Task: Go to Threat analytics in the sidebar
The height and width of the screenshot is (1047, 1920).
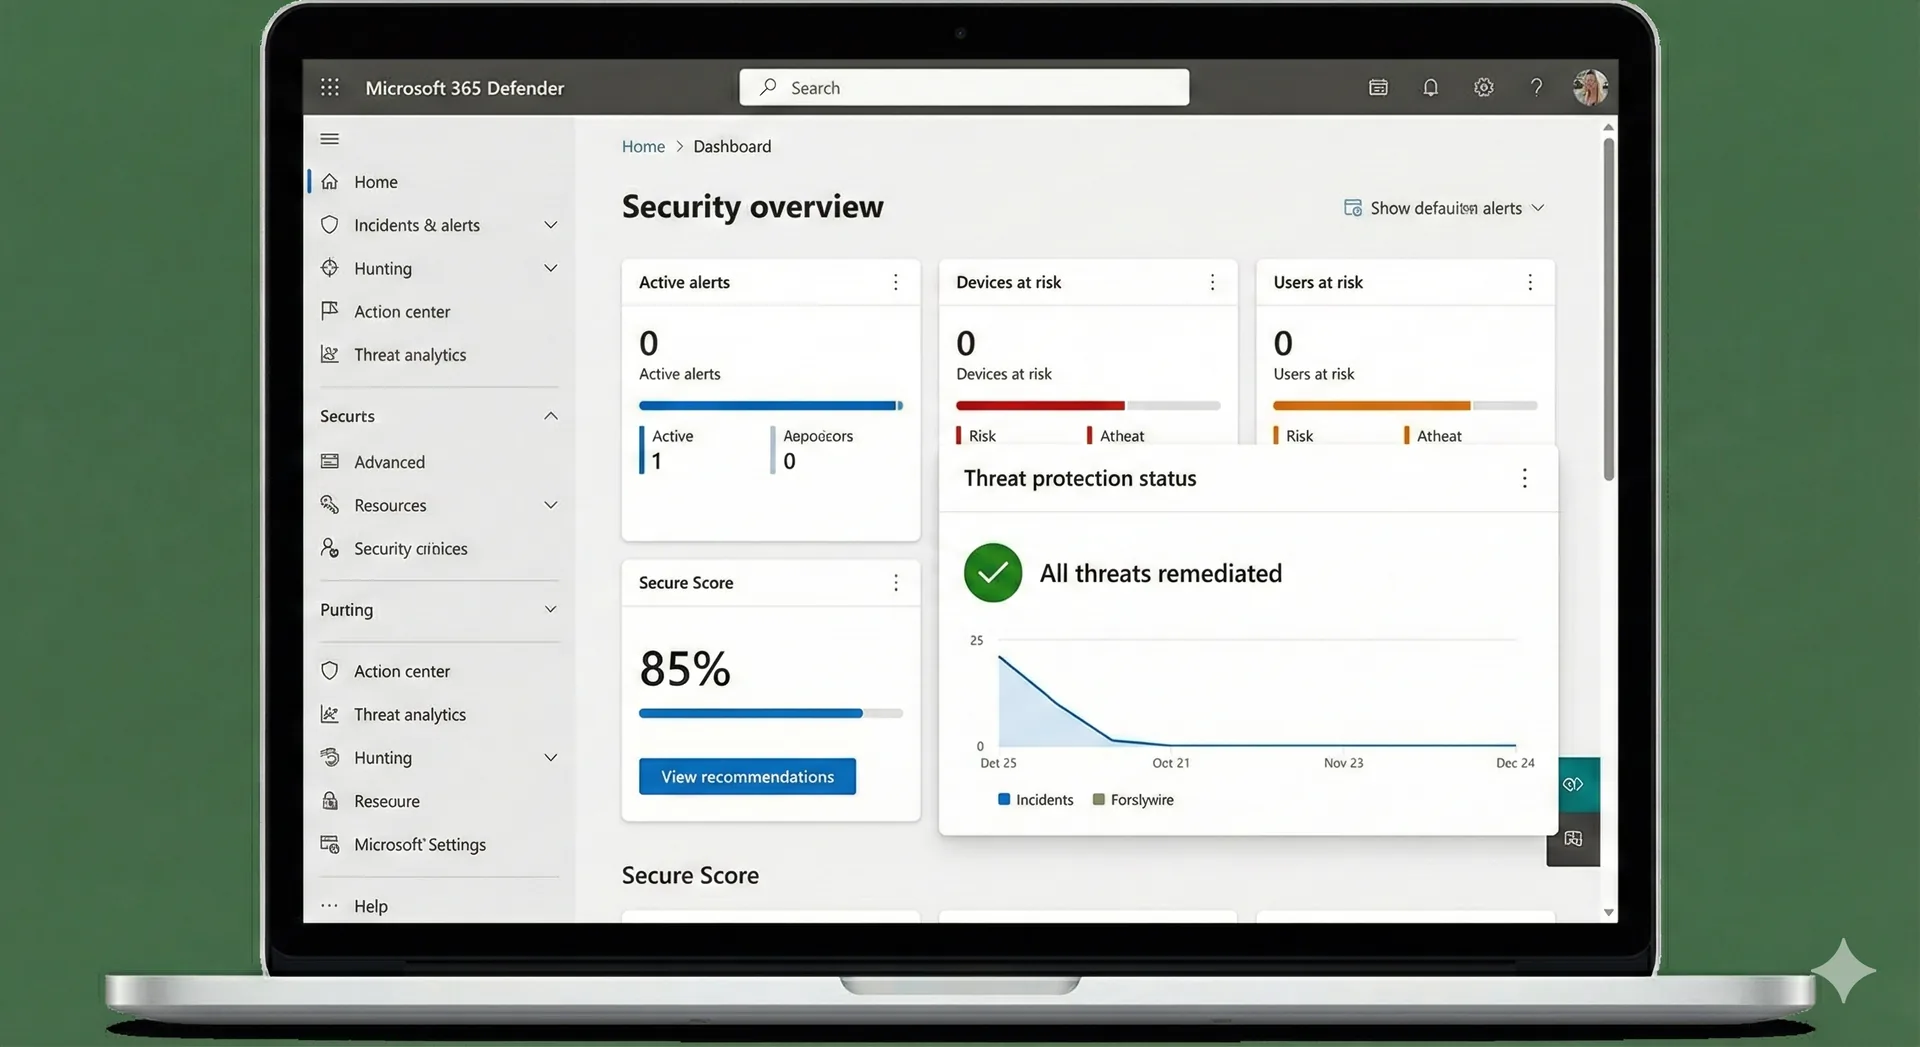Action: click(410, 355)
